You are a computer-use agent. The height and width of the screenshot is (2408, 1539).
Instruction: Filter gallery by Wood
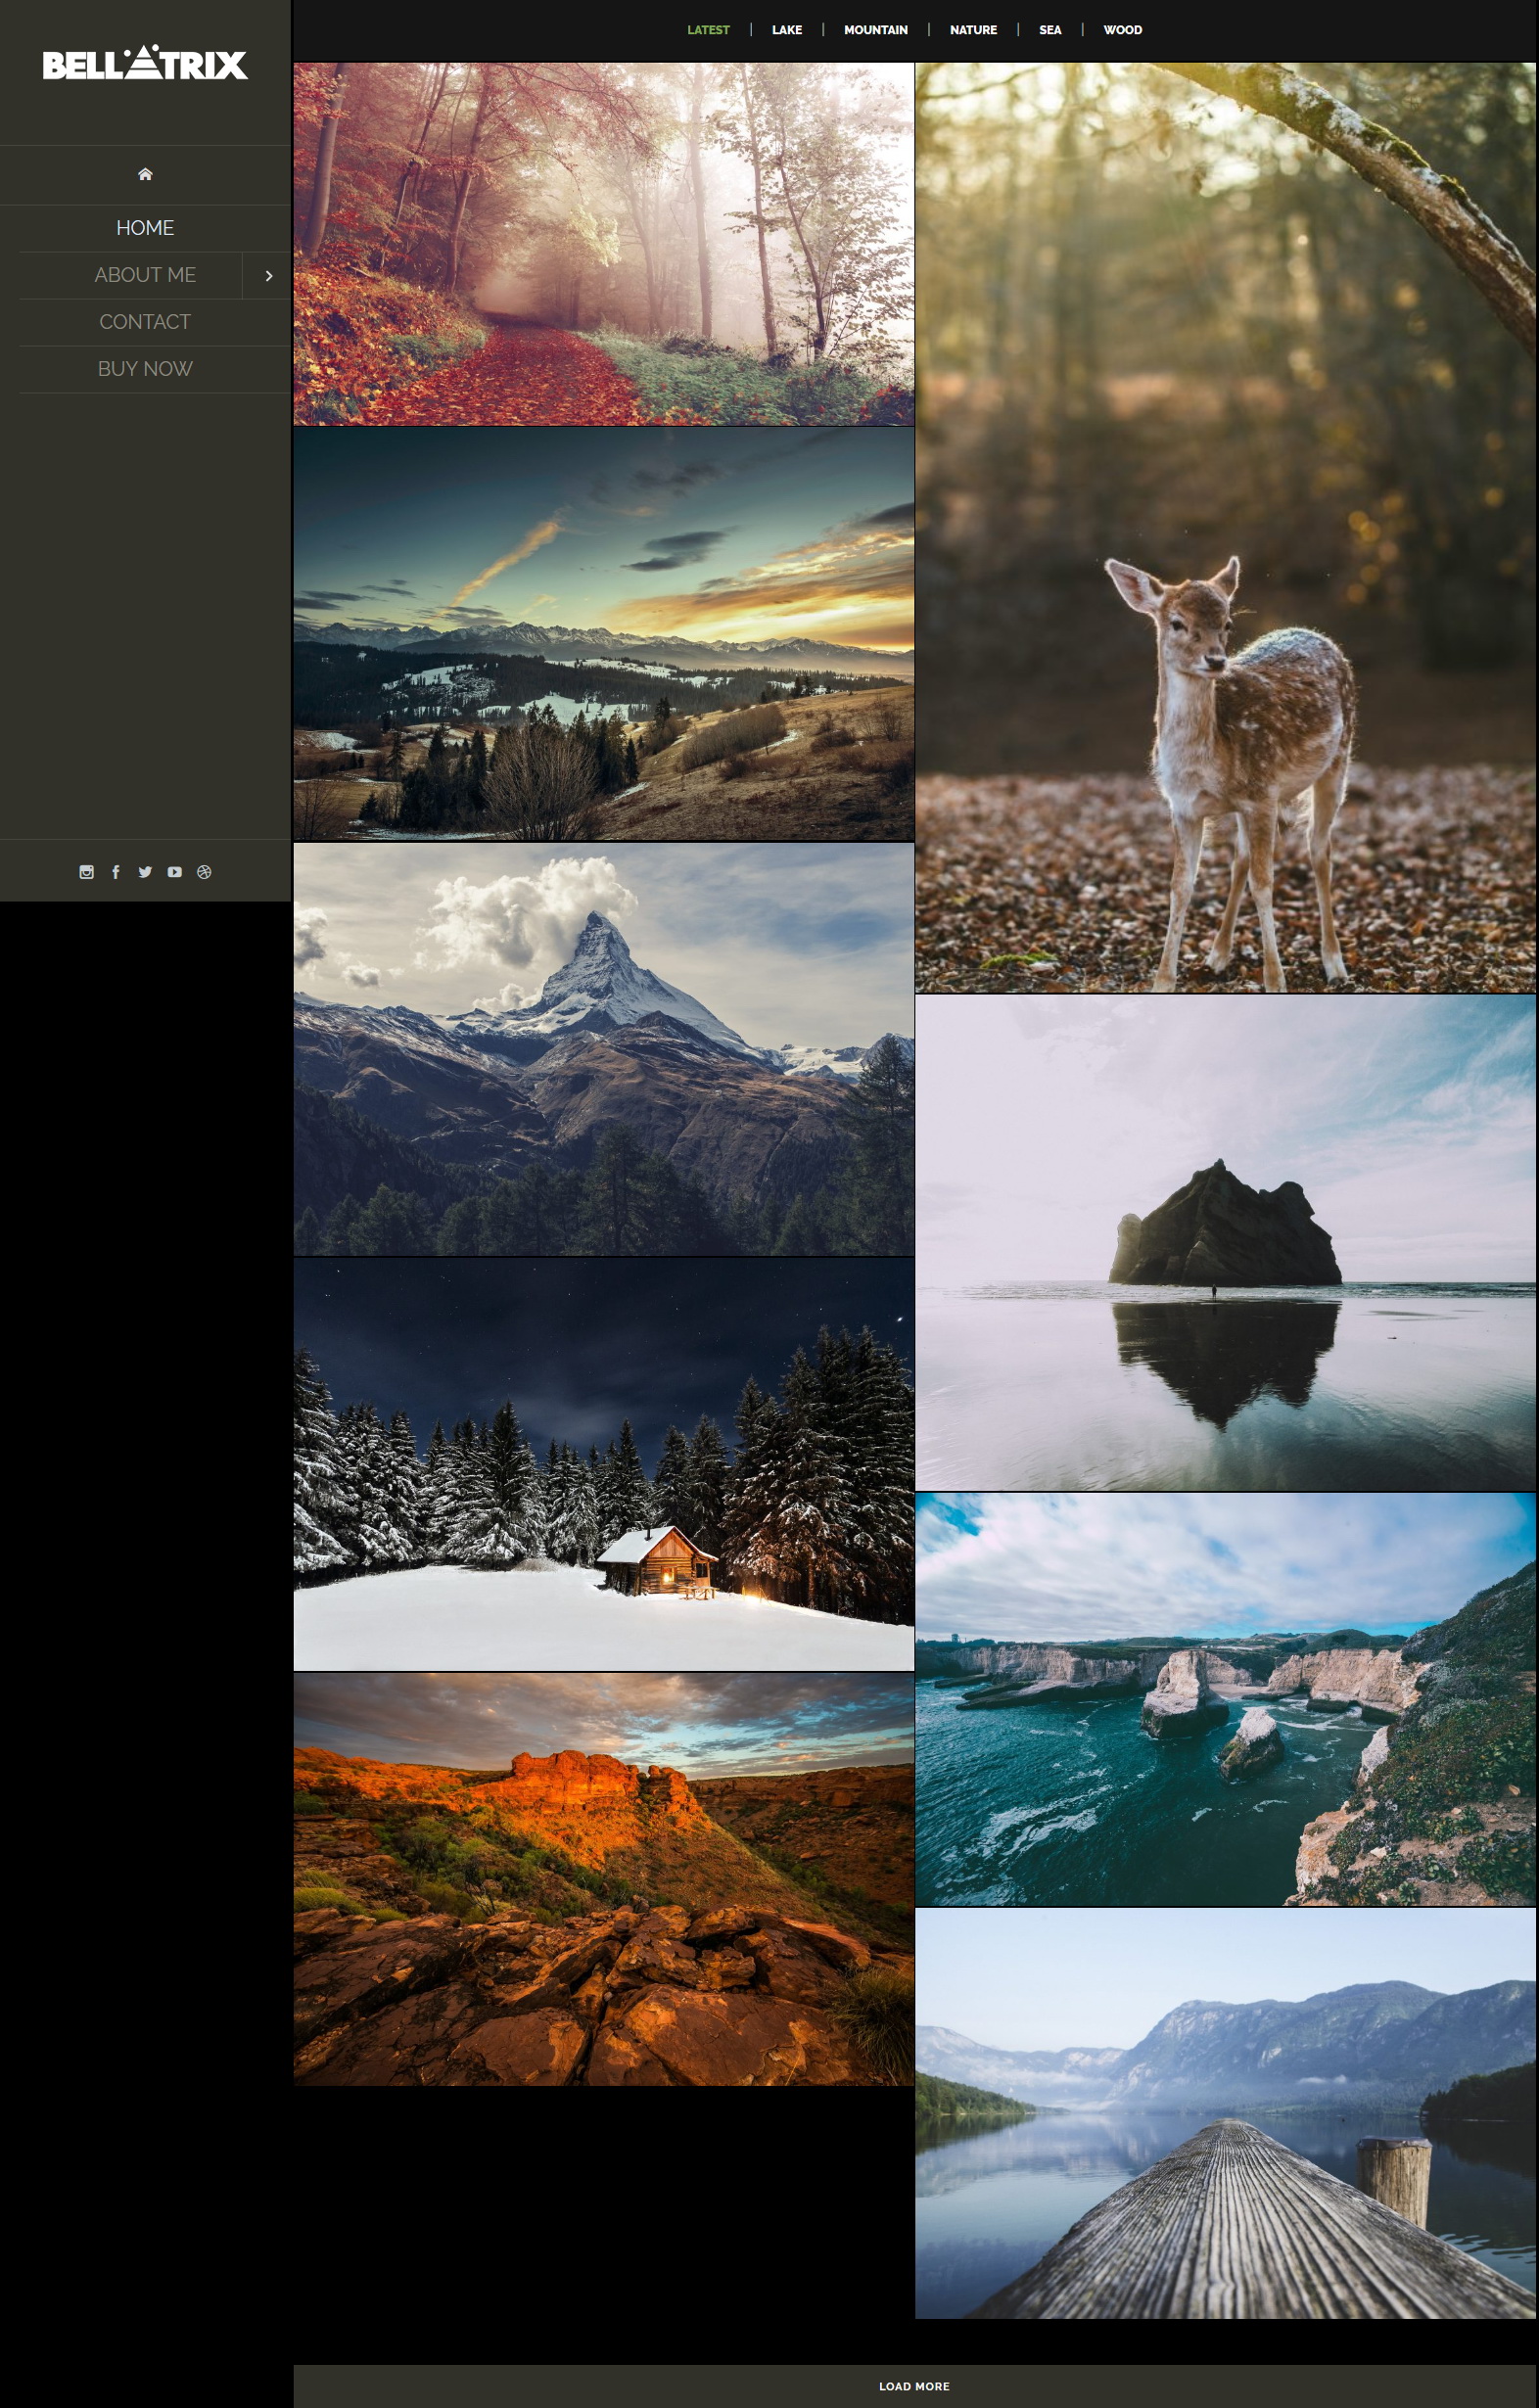coord(1122,30)
